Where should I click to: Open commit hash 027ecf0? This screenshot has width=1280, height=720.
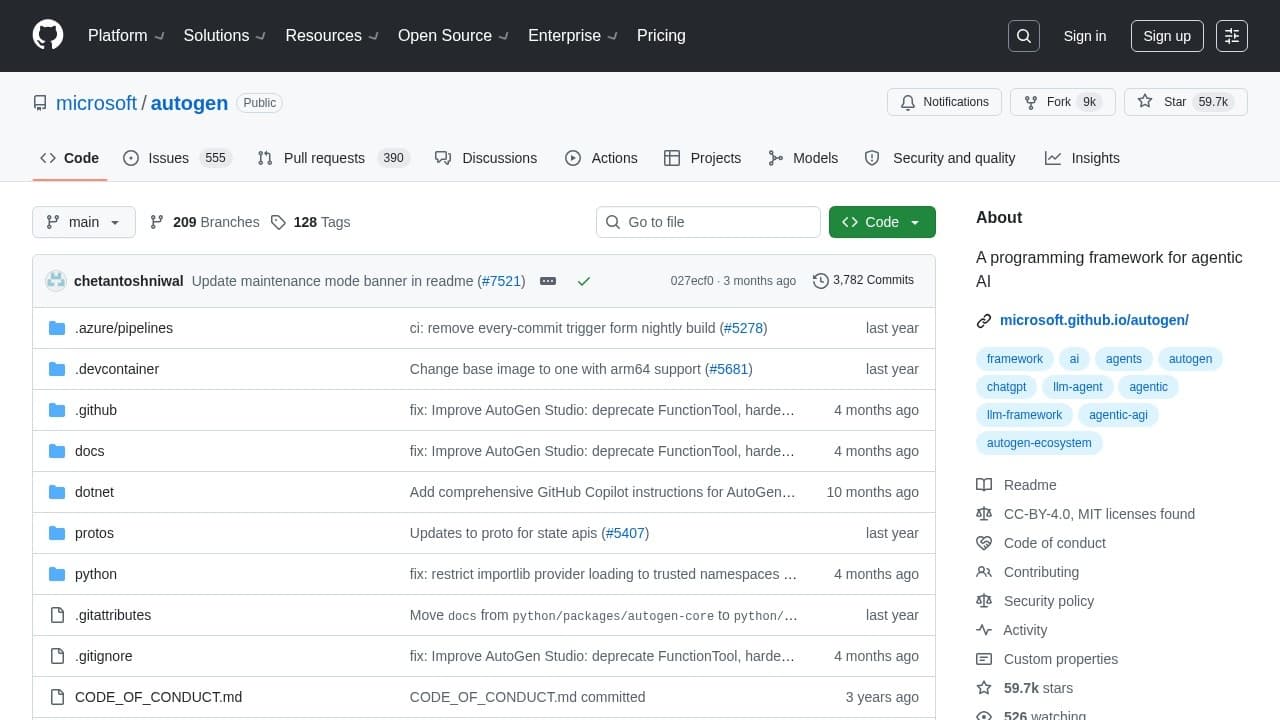point(692,281)
